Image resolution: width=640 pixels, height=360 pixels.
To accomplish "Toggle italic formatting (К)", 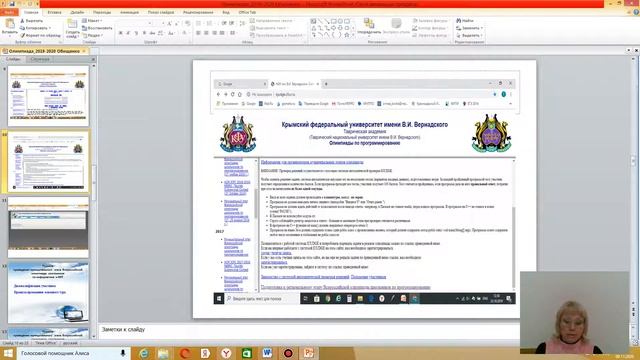I will click(128, 33).
